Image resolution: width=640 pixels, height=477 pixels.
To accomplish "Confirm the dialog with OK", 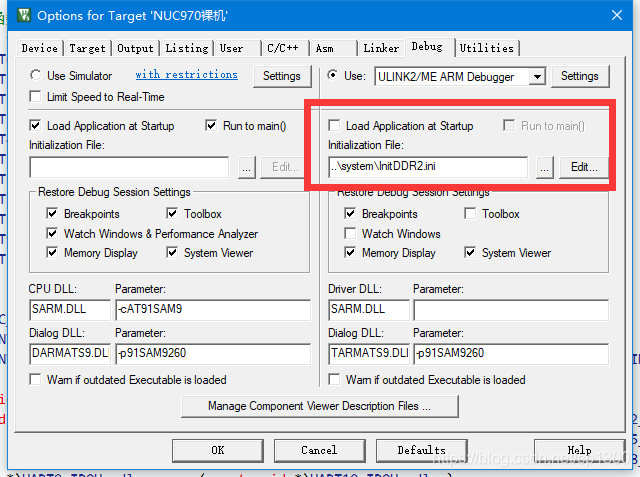I will coord(218,450).
